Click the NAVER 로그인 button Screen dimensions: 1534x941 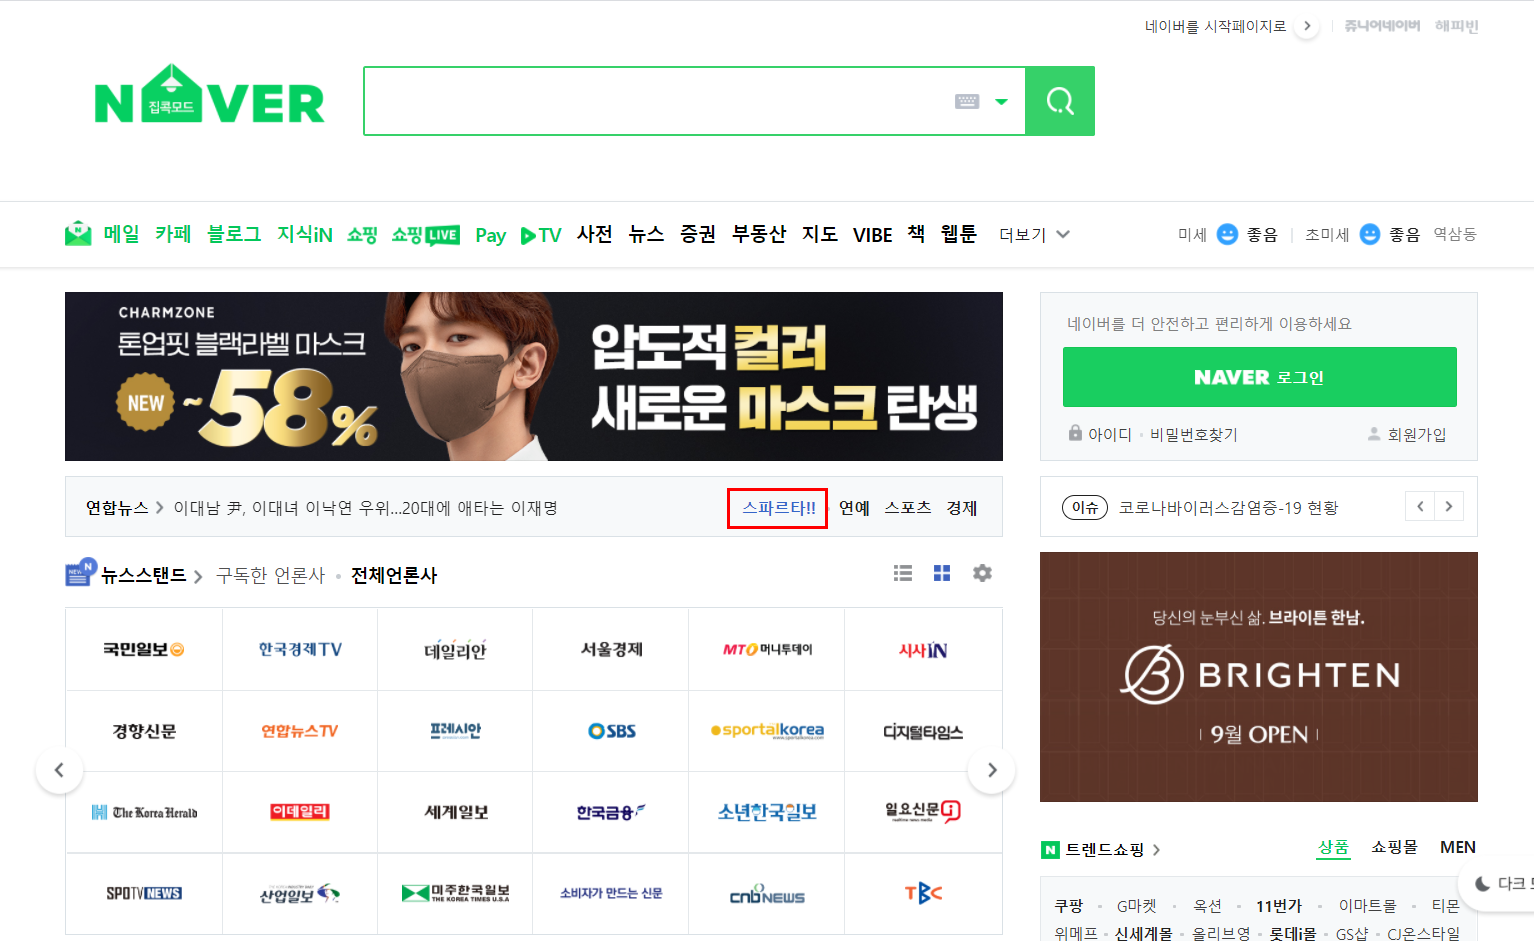(x=1259, y=377)
